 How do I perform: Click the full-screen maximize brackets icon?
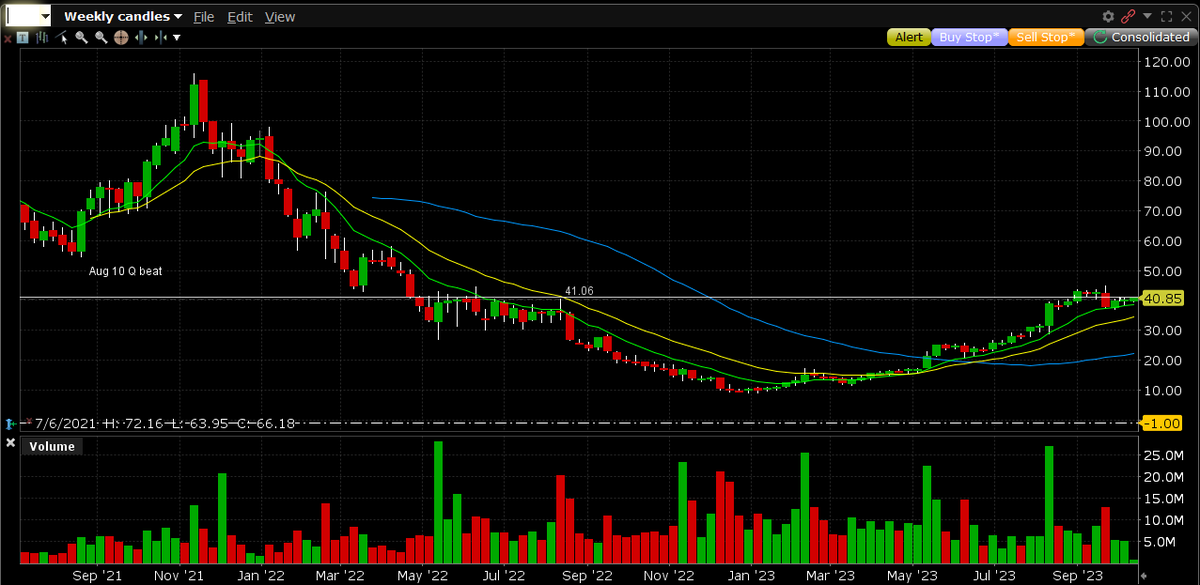tap(1166, 16)
